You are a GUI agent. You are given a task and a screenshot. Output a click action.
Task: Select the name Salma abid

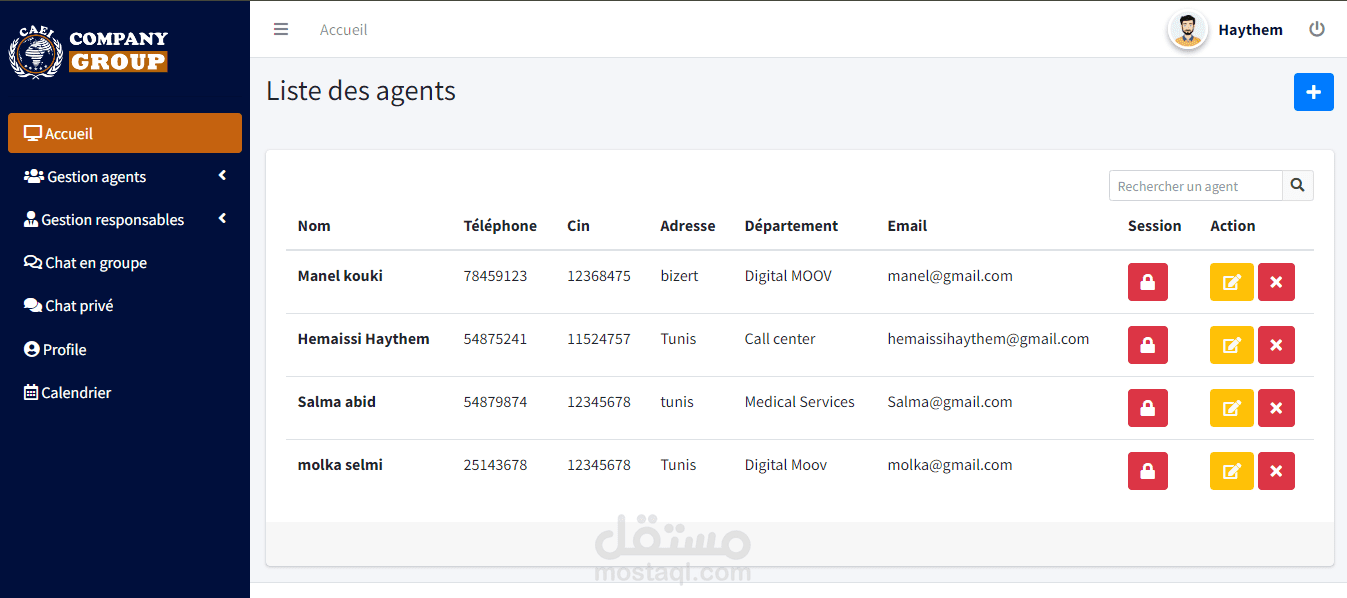[x=337, y=402]
